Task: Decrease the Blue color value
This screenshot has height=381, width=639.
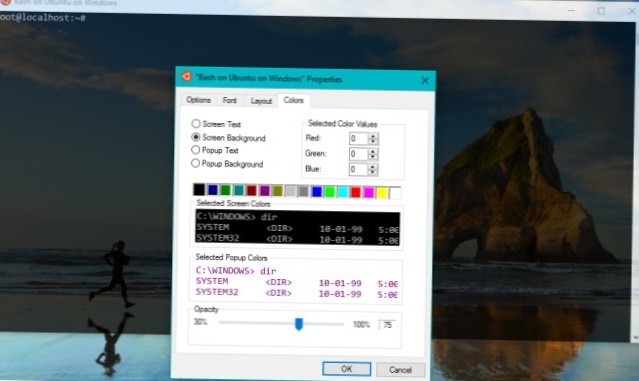Action: tap(373, 172)
